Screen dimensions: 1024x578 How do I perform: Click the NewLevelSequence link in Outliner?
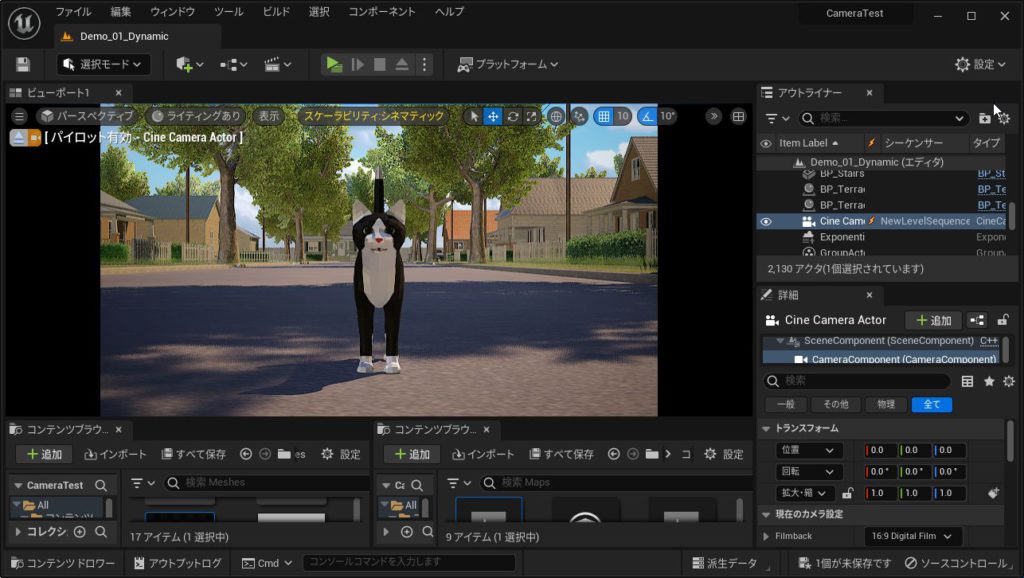coord(925,221)
